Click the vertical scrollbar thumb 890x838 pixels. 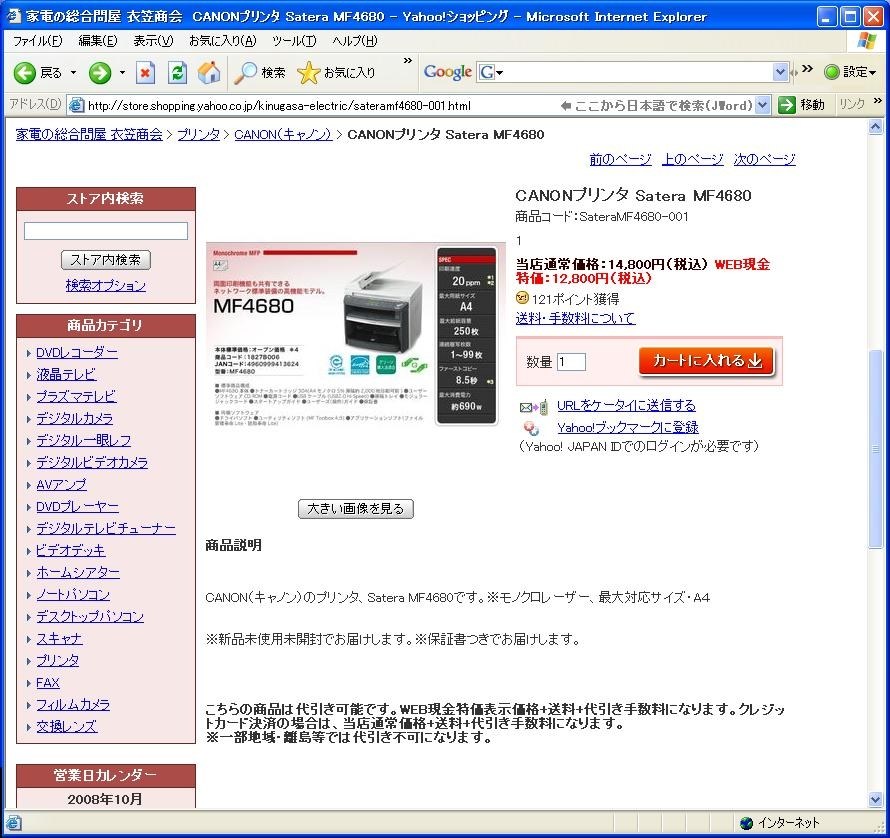(x=876, y=450)
